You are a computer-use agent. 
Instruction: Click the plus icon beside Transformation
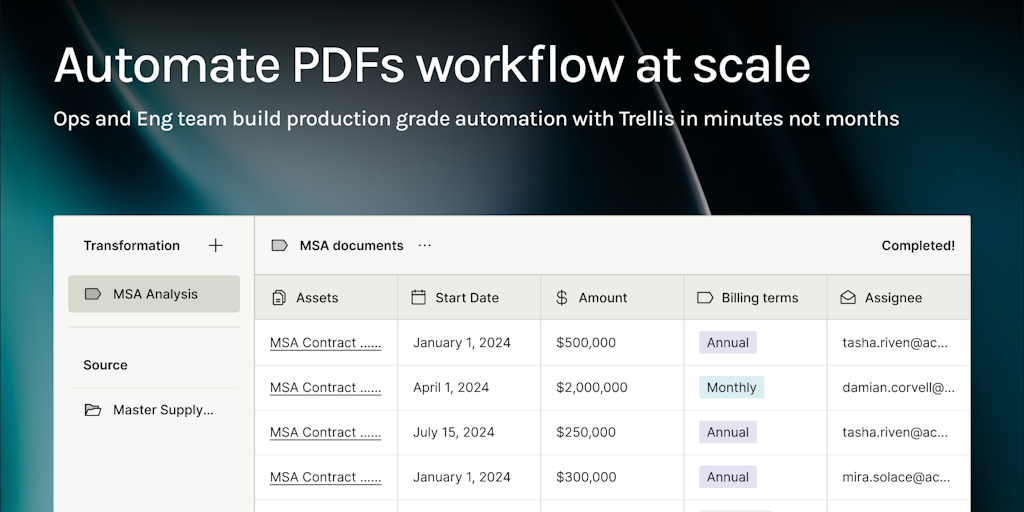pos(215,245)
